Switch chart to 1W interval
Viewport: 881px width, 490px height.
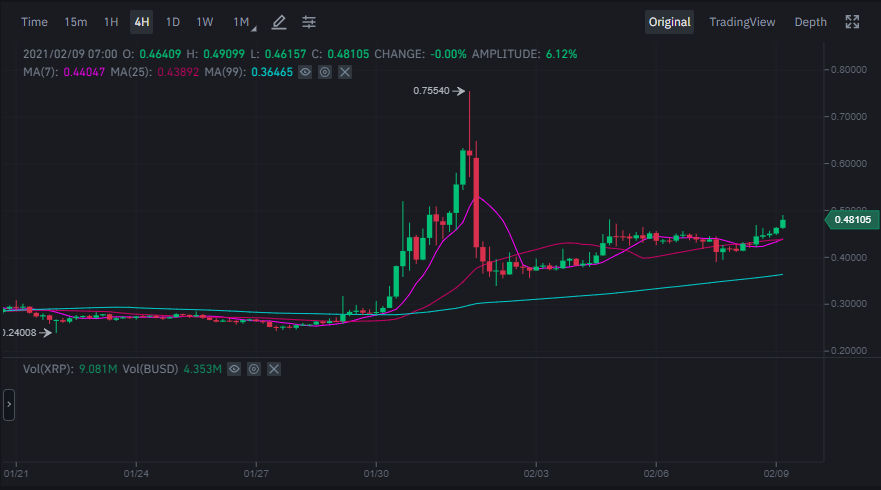coord(205,22)
